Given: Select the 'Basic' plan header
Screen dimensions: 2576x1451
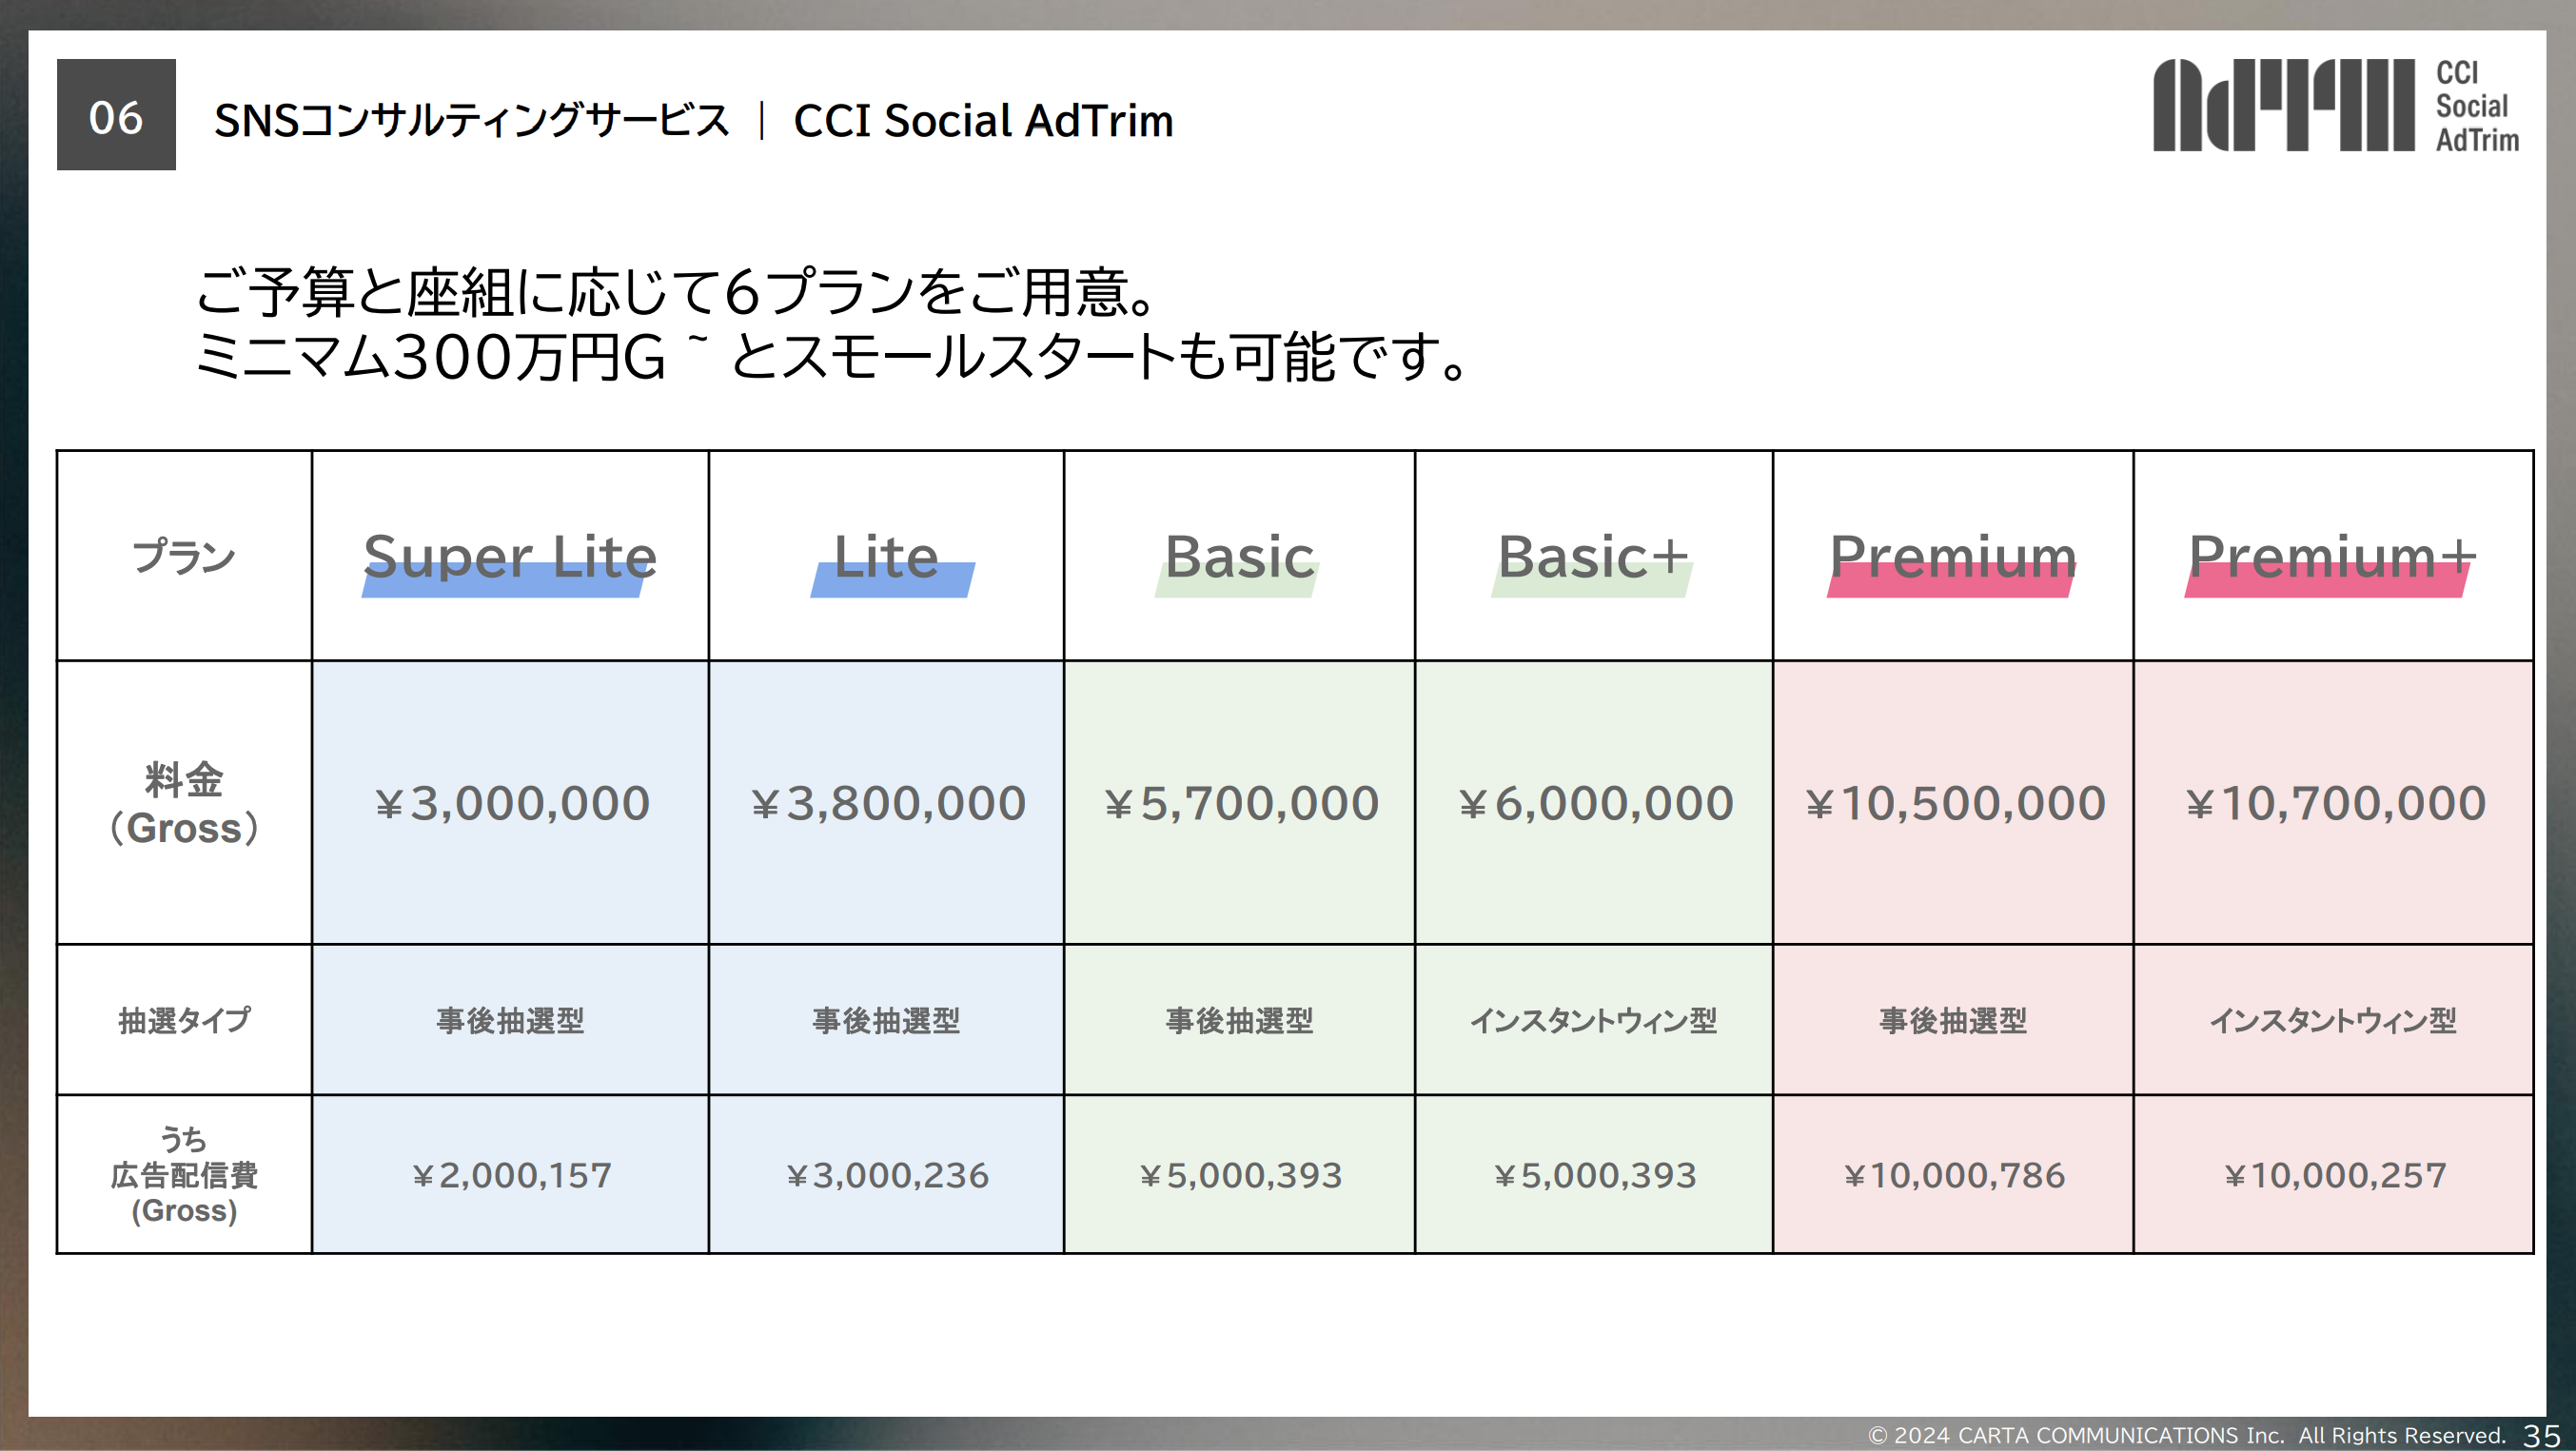Looking at the screenshot, I should (x=1239, y=557).
